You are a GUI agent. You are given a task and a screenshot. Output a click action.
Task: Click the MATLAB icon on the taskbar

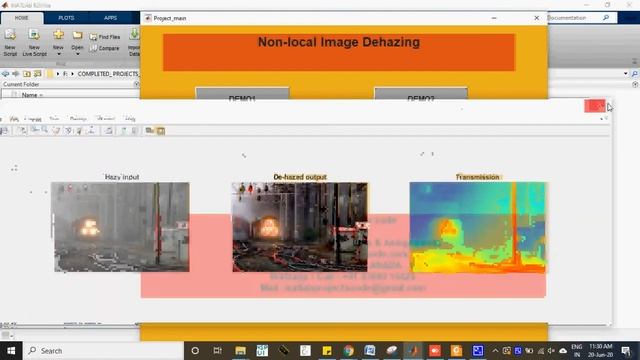click(413, 351)
